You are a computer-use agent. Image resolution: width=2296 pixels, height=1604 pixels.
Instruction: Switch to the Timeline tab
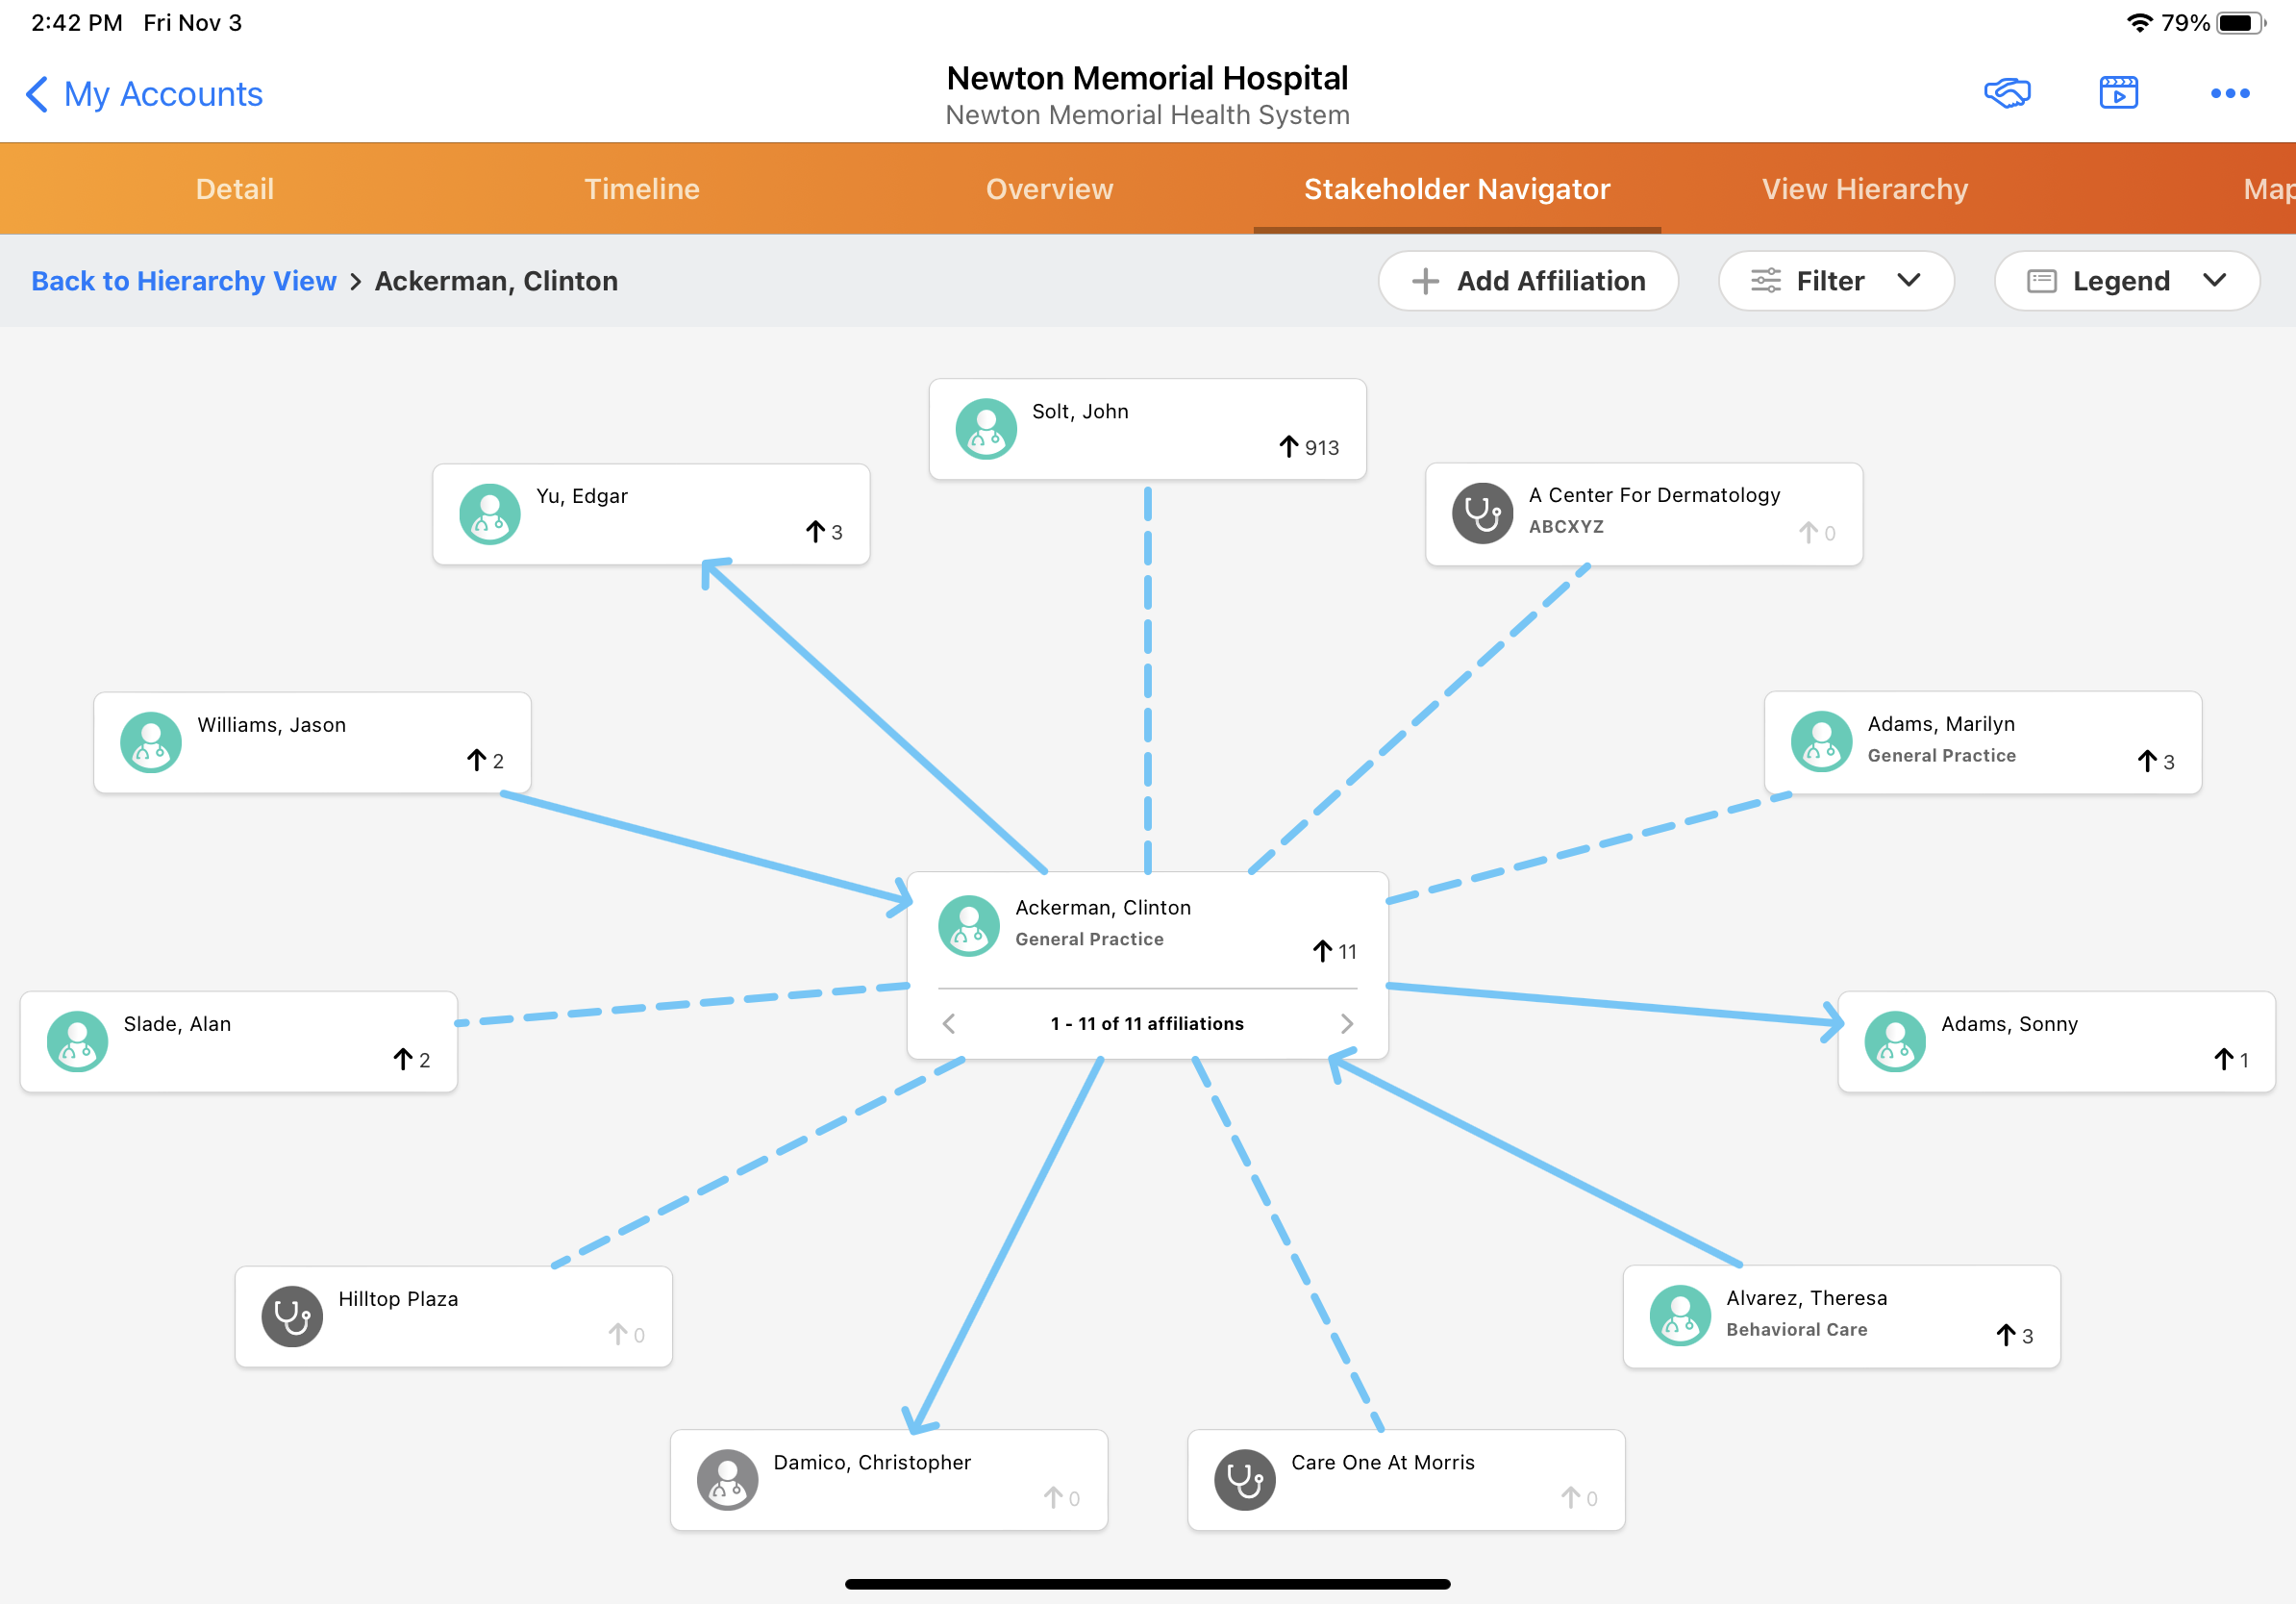coord(641,189)
